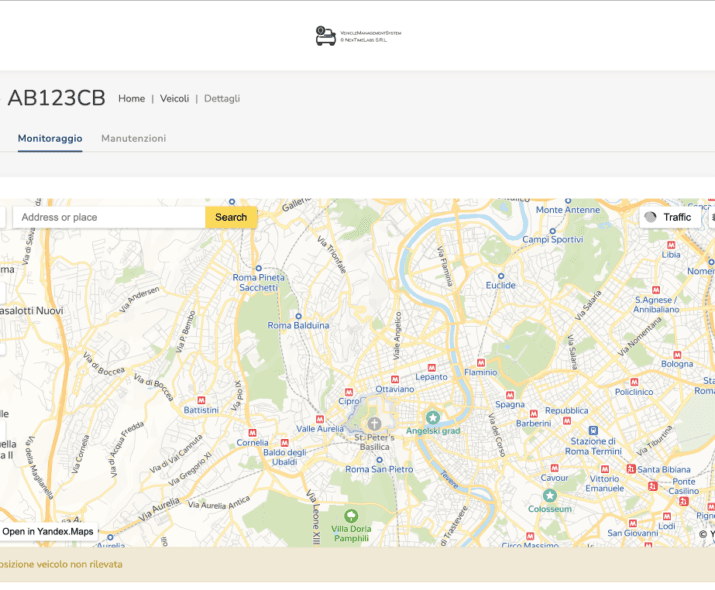Click the Angelski grad star marker
This screenshot has height=590, width=715.
tap(433, 417)
